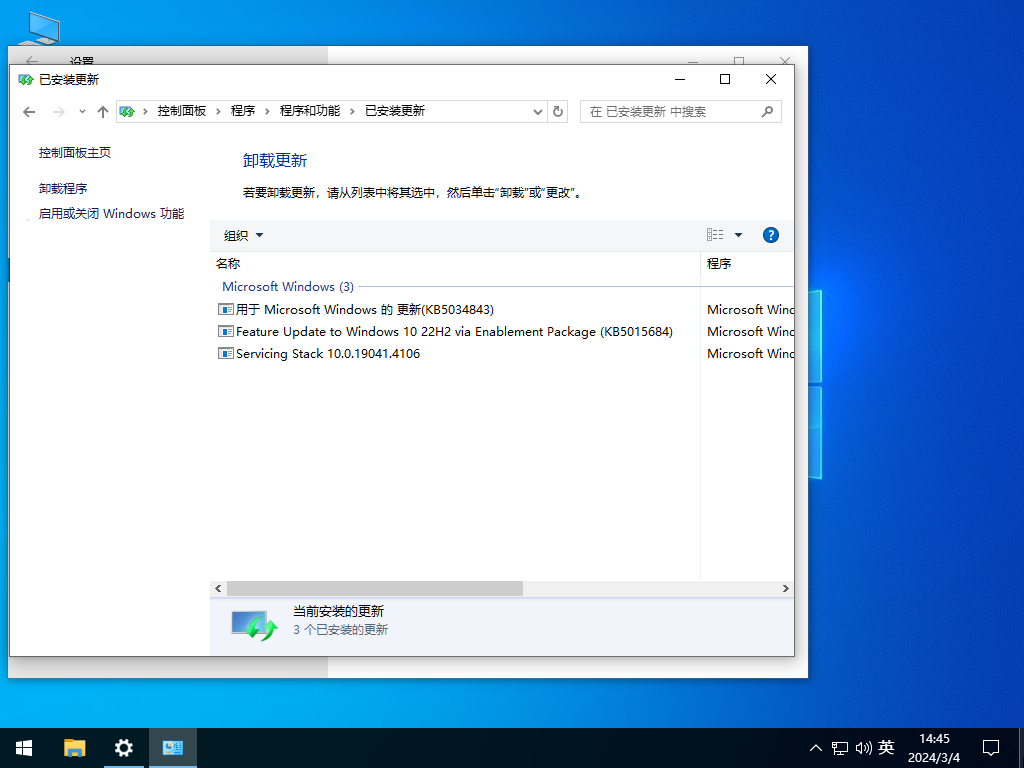Image resolution: width=1024 pixels, height=768 pixels.
Task: Open the breadcrumb dropdown arrow after 已安装更新
Action: pos(538,111)
